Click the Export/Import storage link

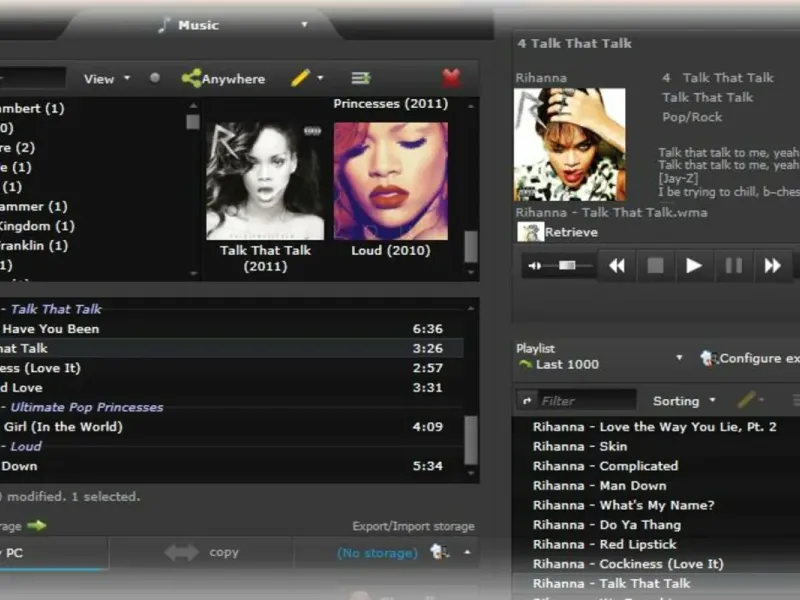[x=413, y=526]
